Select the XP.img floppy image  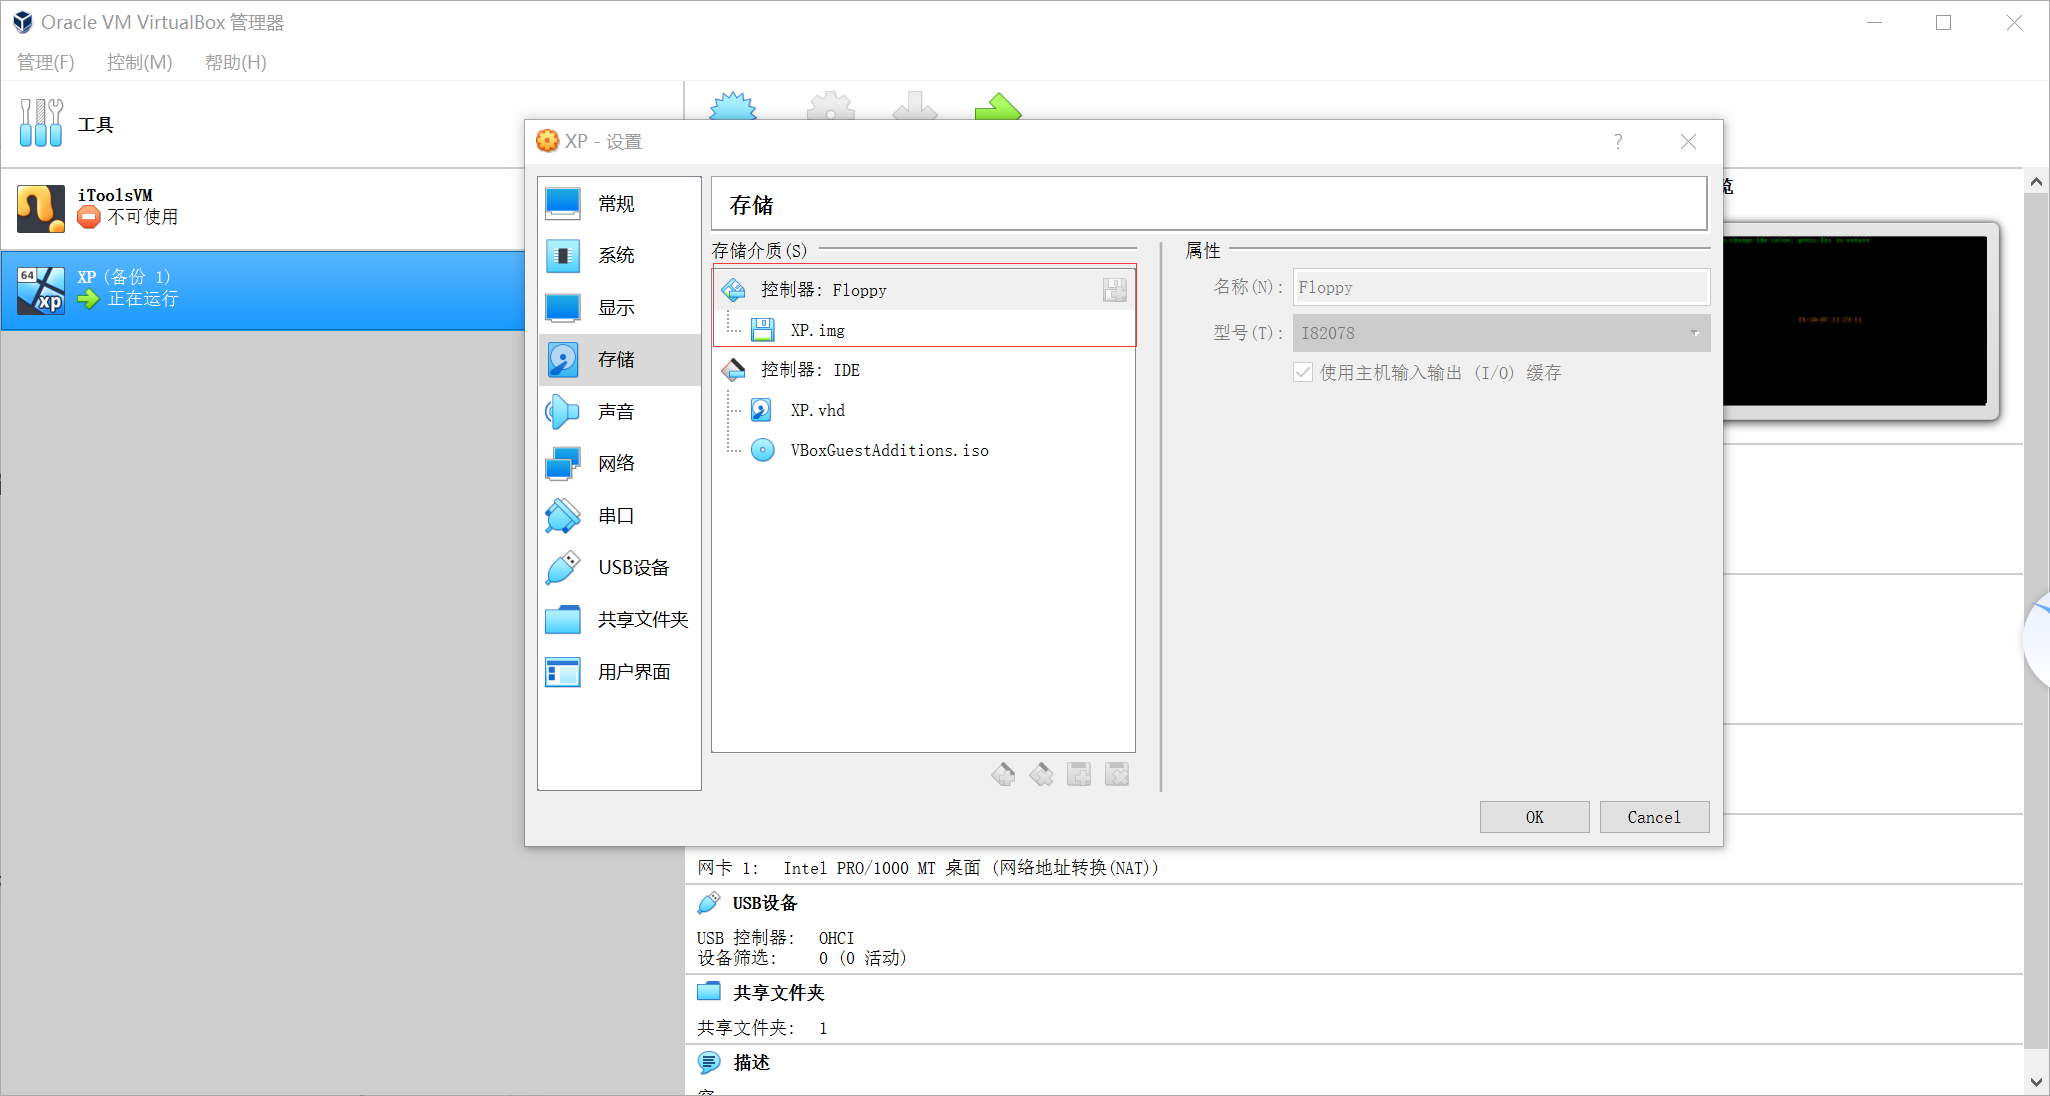[x=924, y=330]
